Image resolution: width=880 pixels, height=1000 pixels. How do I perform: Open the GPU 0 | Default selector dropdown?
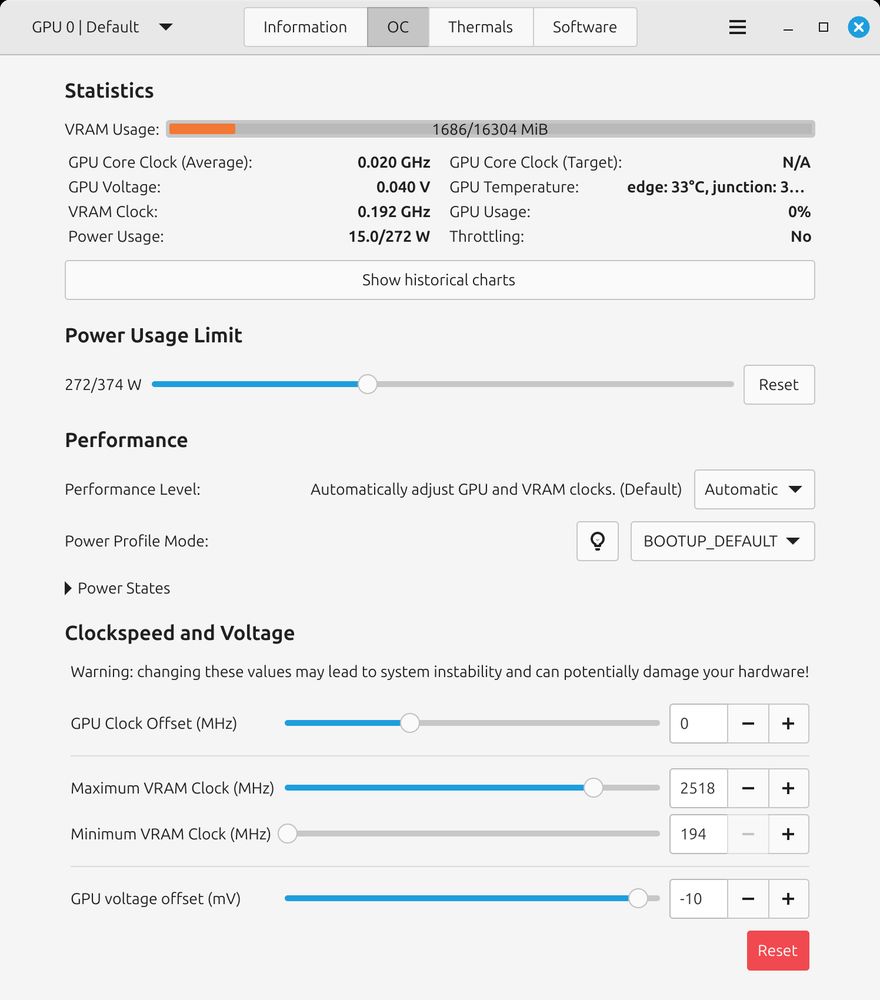(x=102, y=27)
